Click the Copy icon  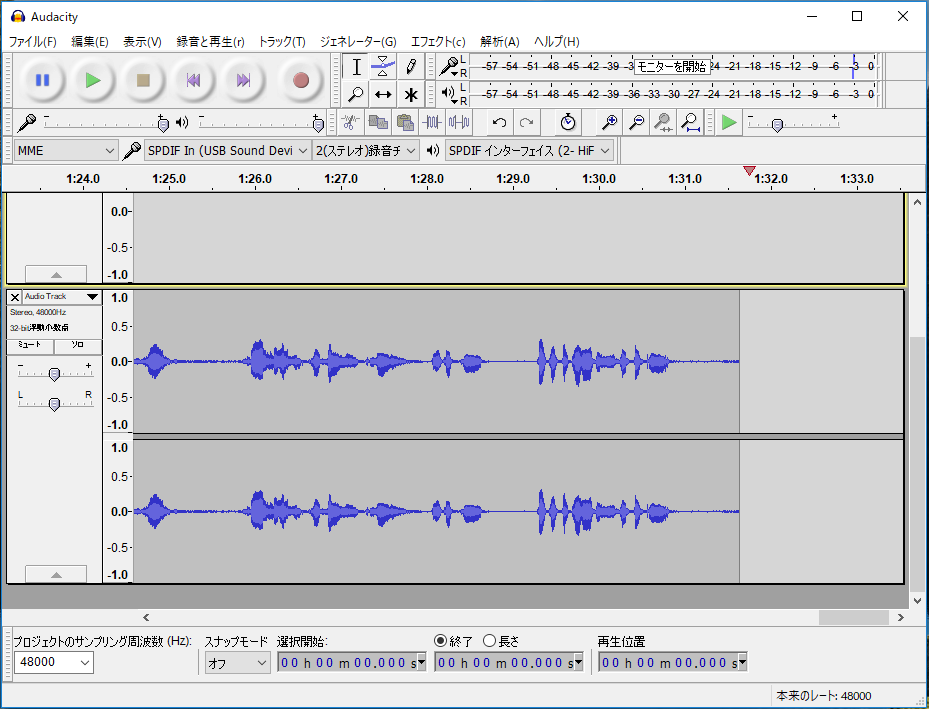click(x=378, y=123)
